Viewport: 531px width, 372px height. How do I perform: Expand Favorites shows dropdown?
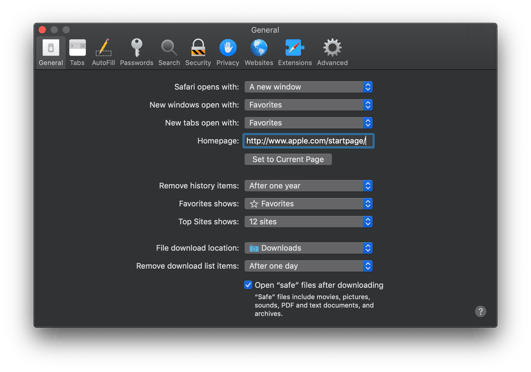pos(309,204)
